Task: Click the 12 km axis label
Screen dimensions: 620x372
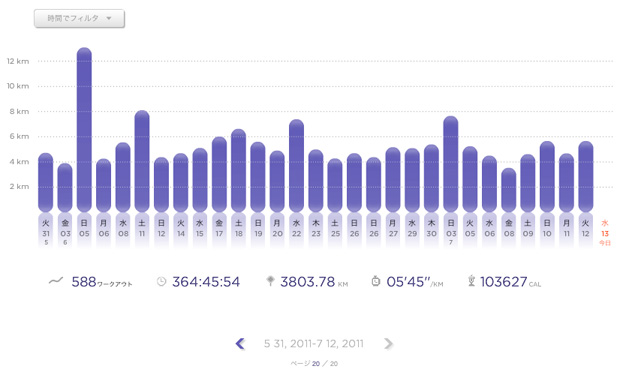Action: tap(18, 61)
